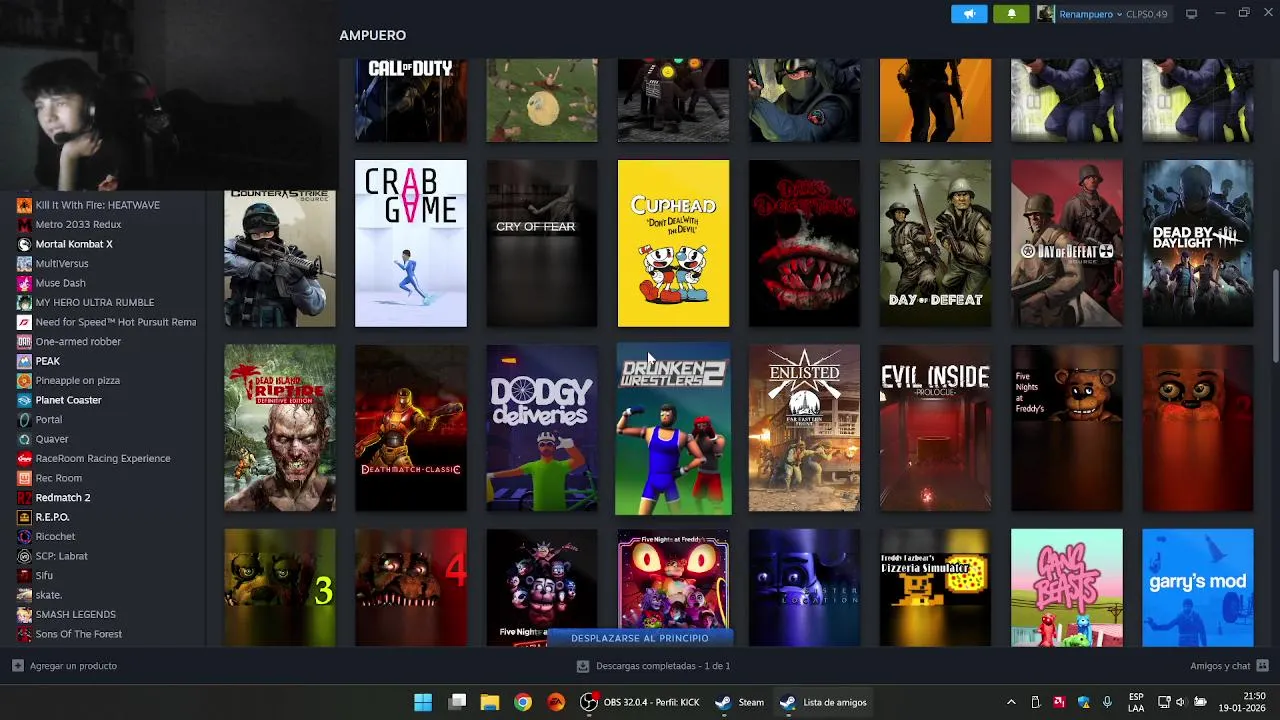Viewport: 1280px width, 720px height.
Task: Open the Enlisted game cover
Action: coord(804,428)
